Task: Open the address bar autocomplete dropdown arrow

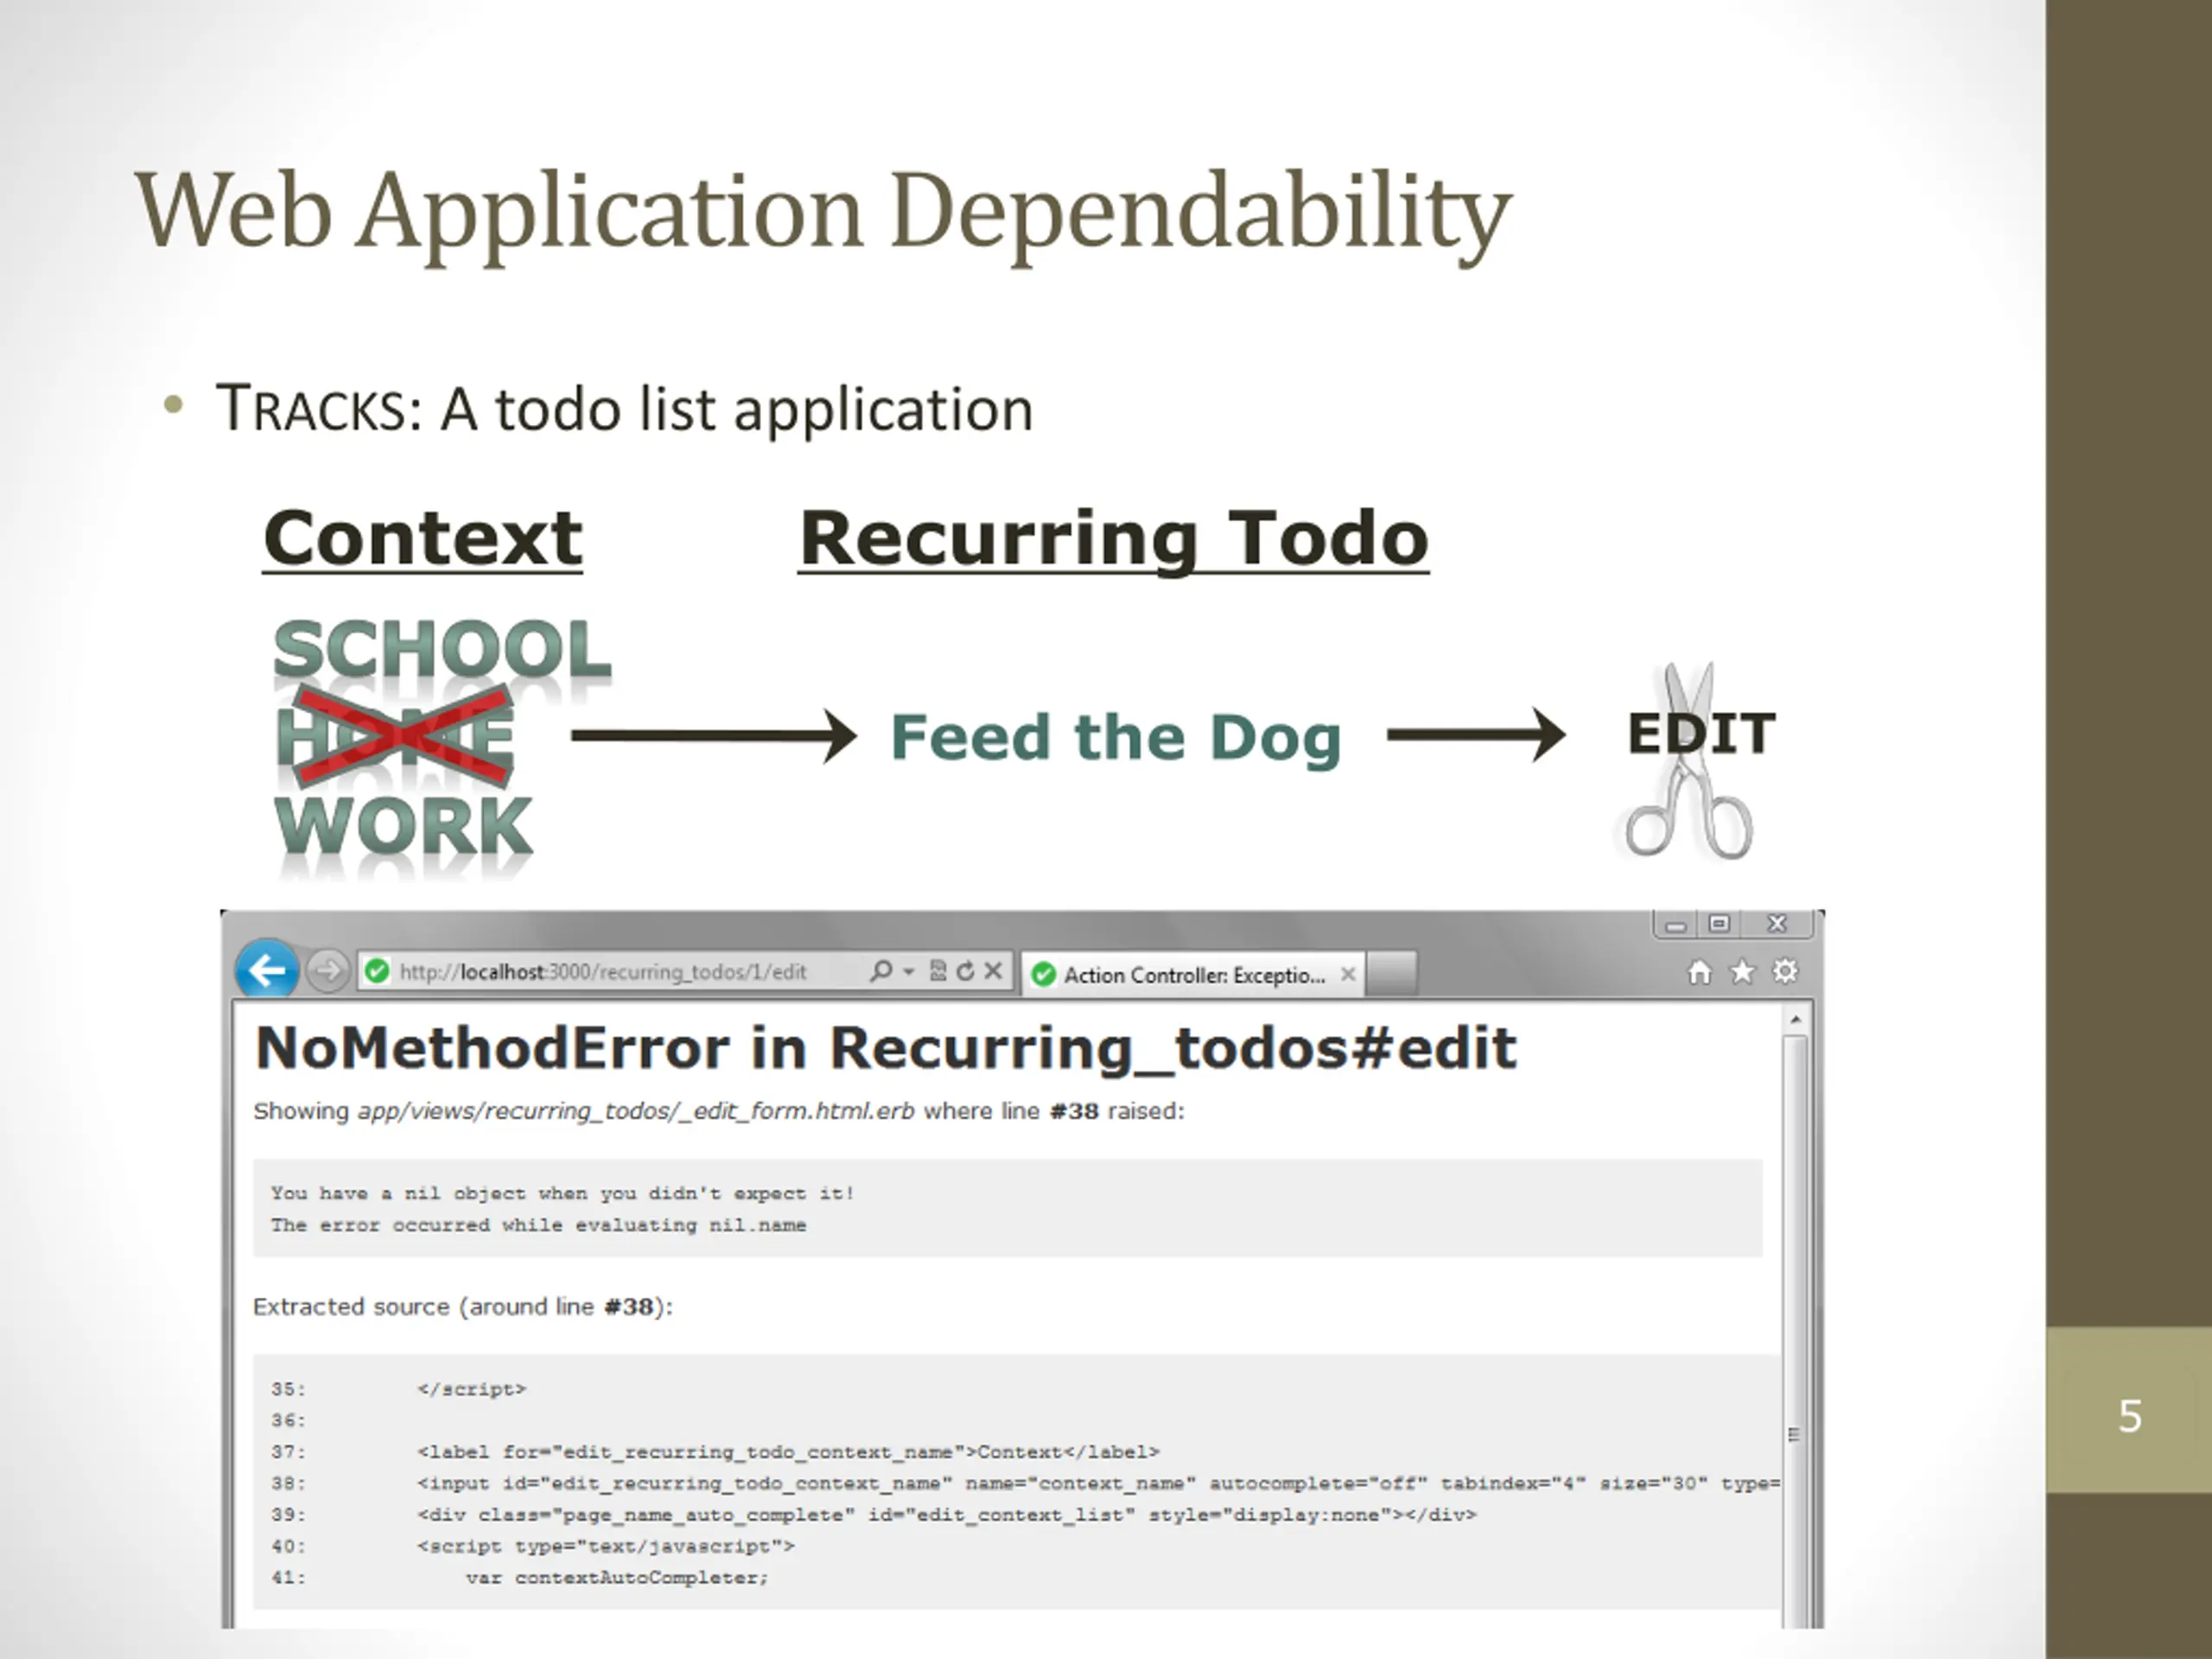Action: 909,972
